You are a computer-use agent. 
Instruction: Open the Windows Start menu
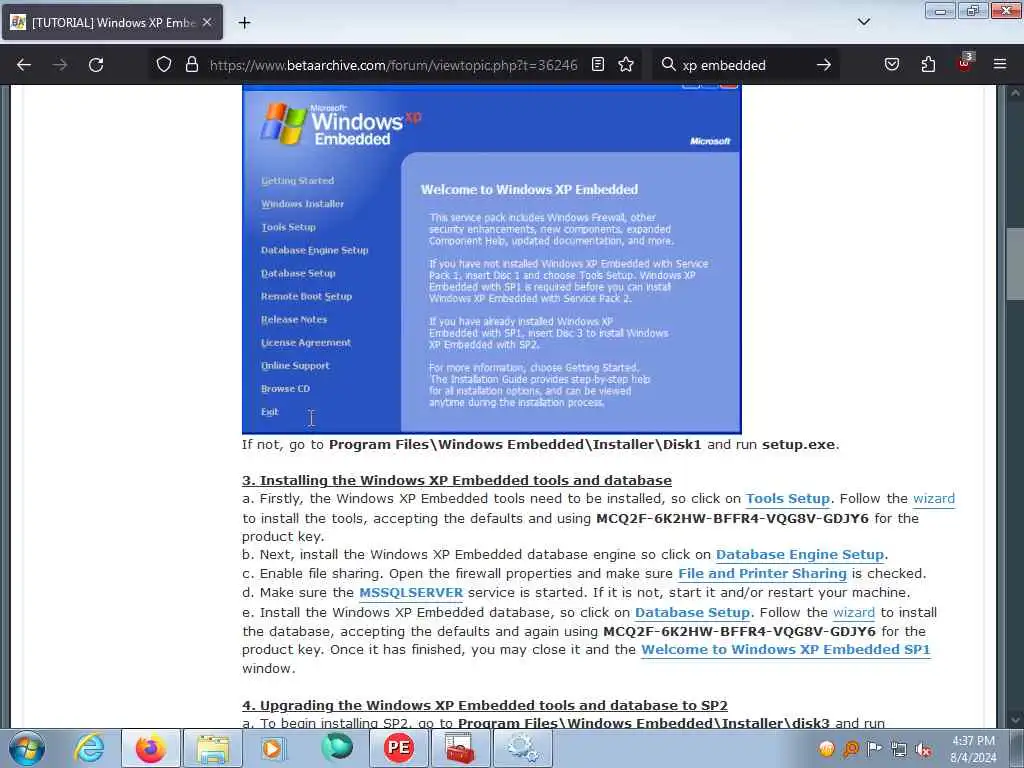[27, 748]
